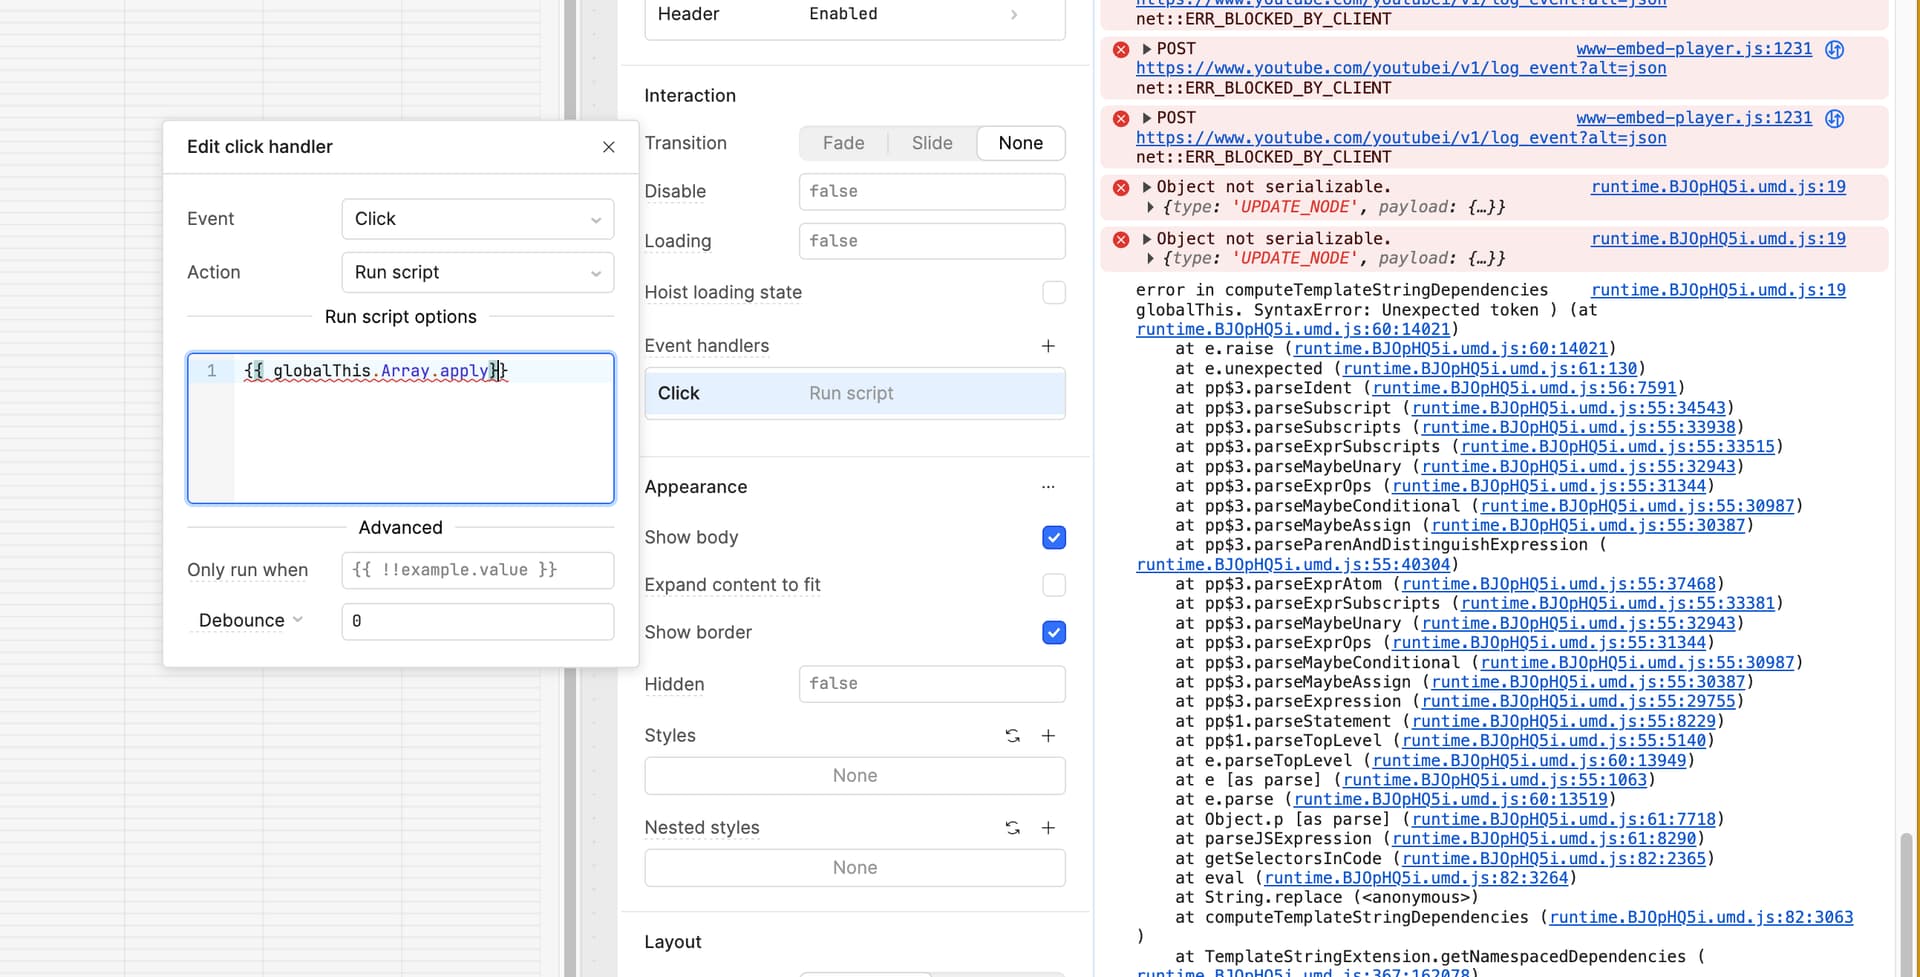Open the Action dropdown showing Run script
The height and width of the screenshot is (977, 1920).
coord(477,273)
